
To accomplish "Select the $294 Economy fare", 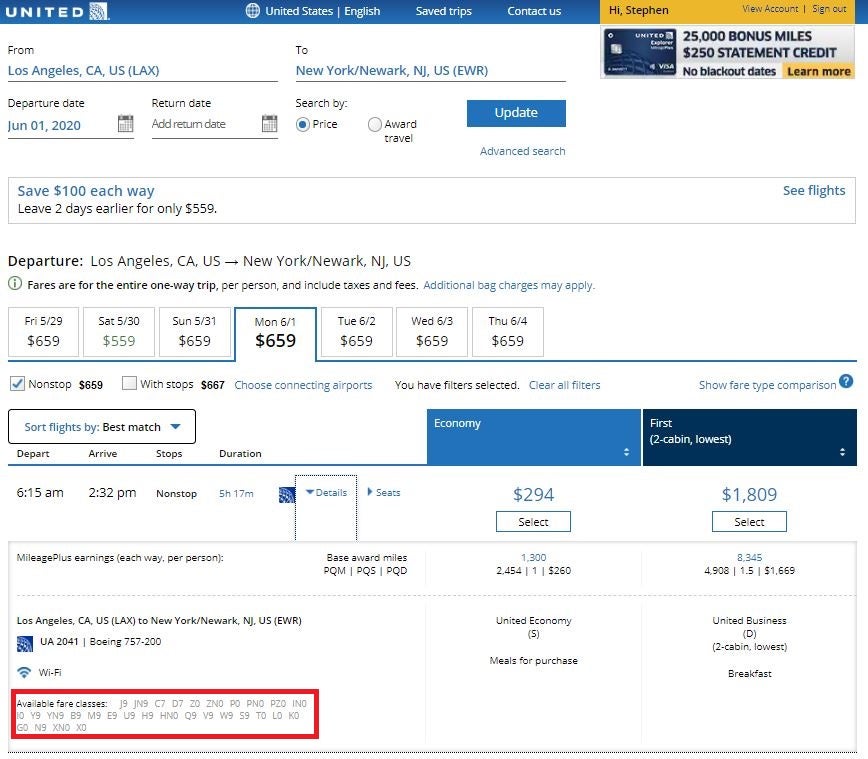I will tap(533, 522).
